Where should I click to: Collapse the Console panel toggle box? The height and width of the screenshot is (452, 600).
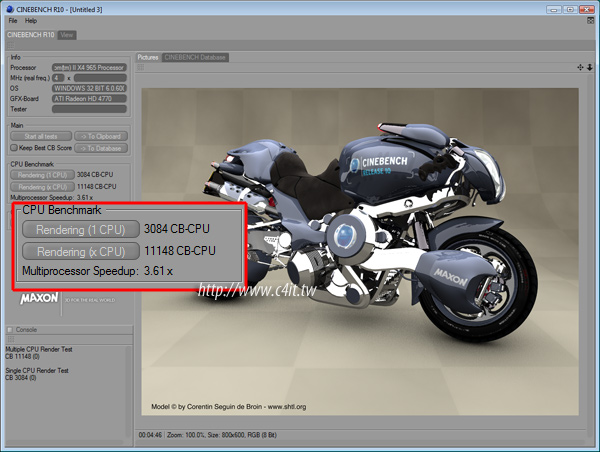click(9, 329)
